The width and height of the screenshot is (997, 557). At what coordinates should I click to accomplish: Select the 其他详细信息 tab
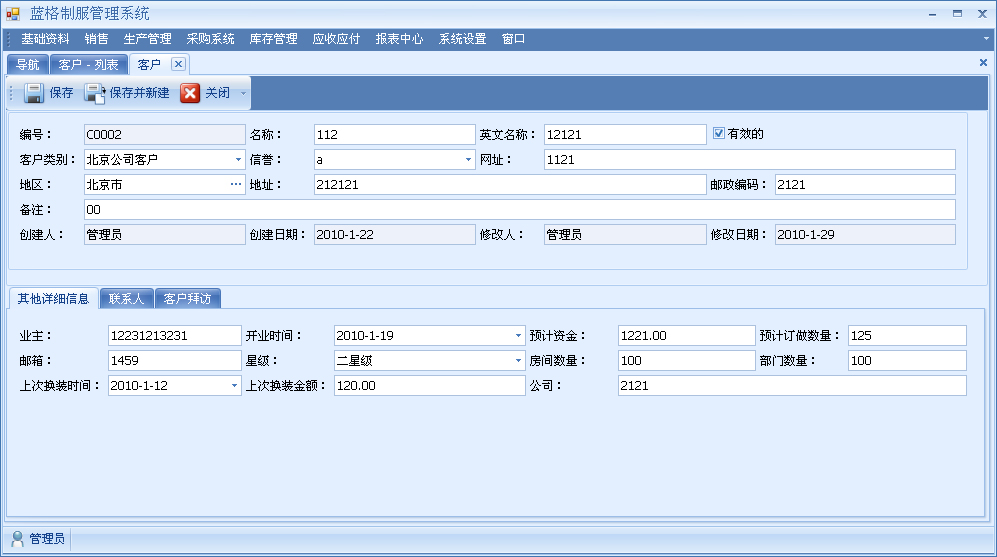click(x=53, y=298)
